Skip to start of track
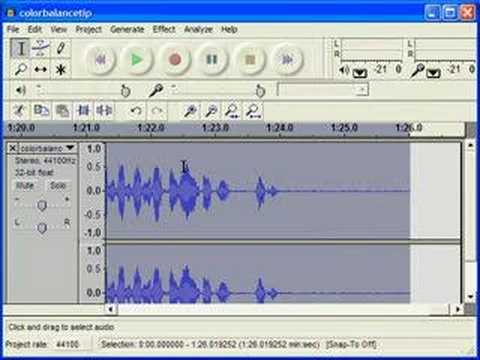Screen dimensions: 480x360 (x=100, y=60)
